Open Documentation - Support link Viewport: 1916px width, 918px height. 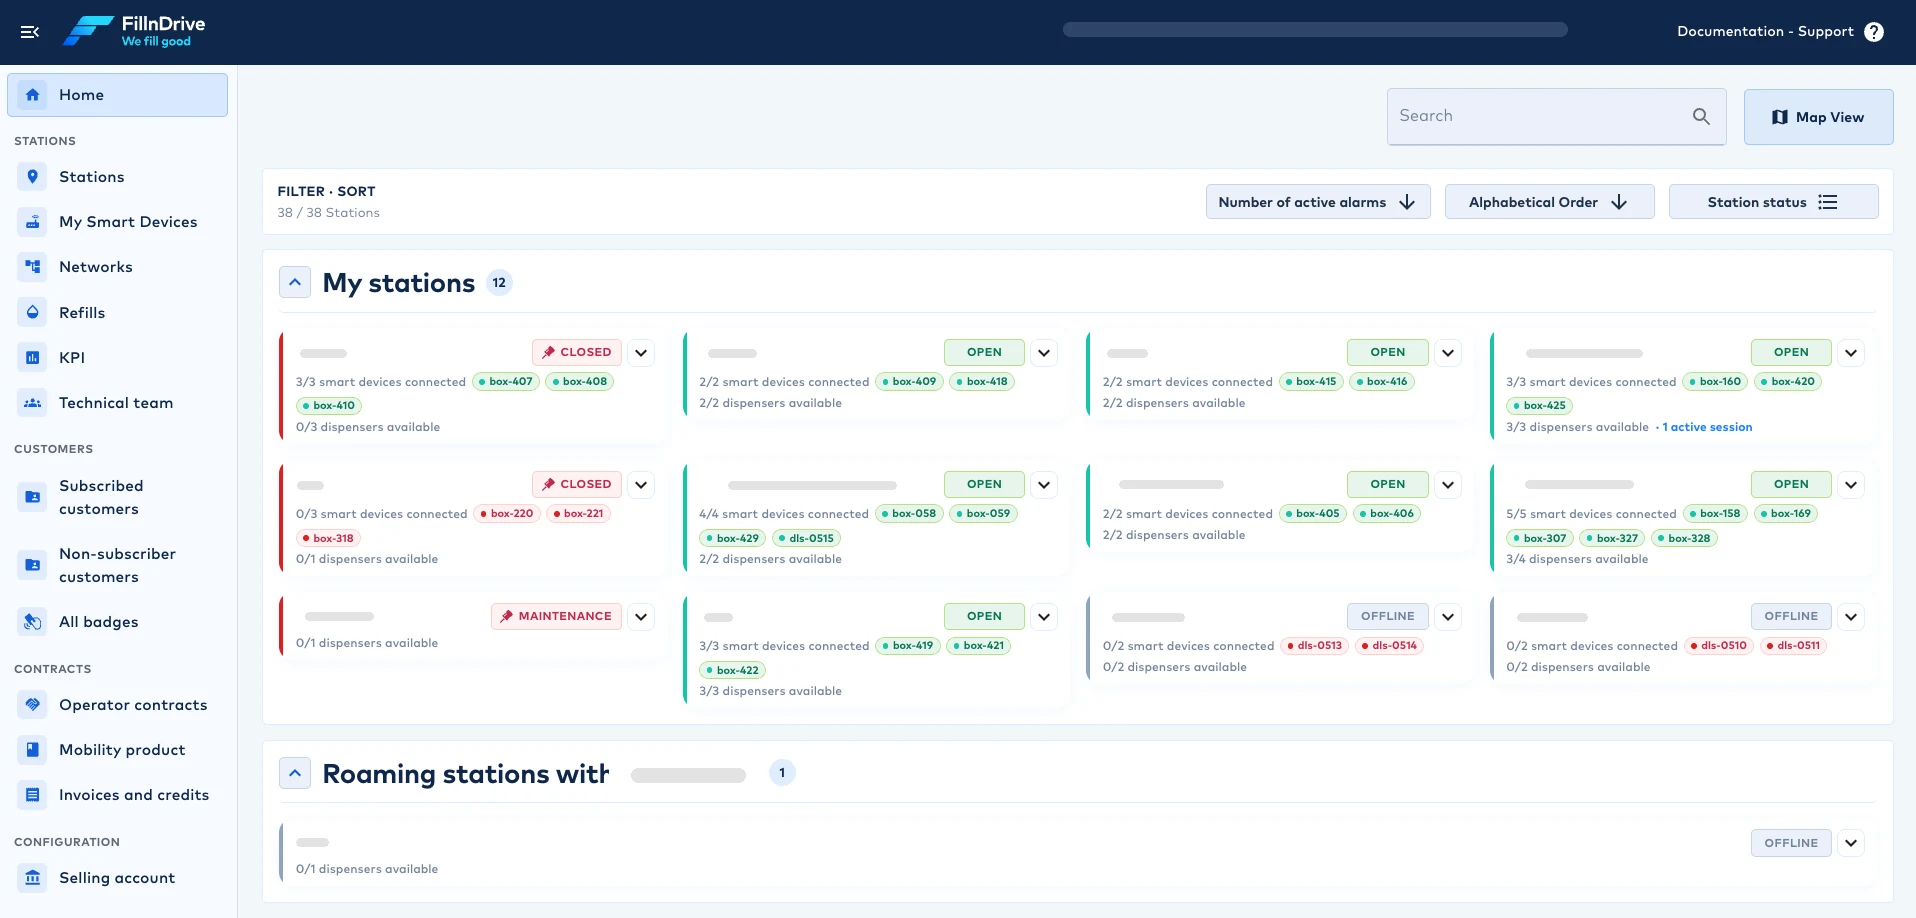point(1765,31)
